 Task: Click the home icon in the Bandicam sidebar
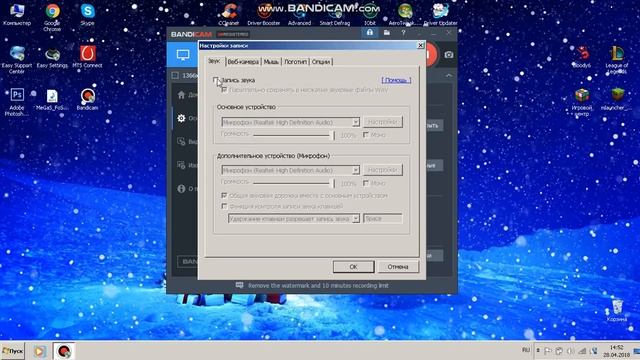click(181, 95)
